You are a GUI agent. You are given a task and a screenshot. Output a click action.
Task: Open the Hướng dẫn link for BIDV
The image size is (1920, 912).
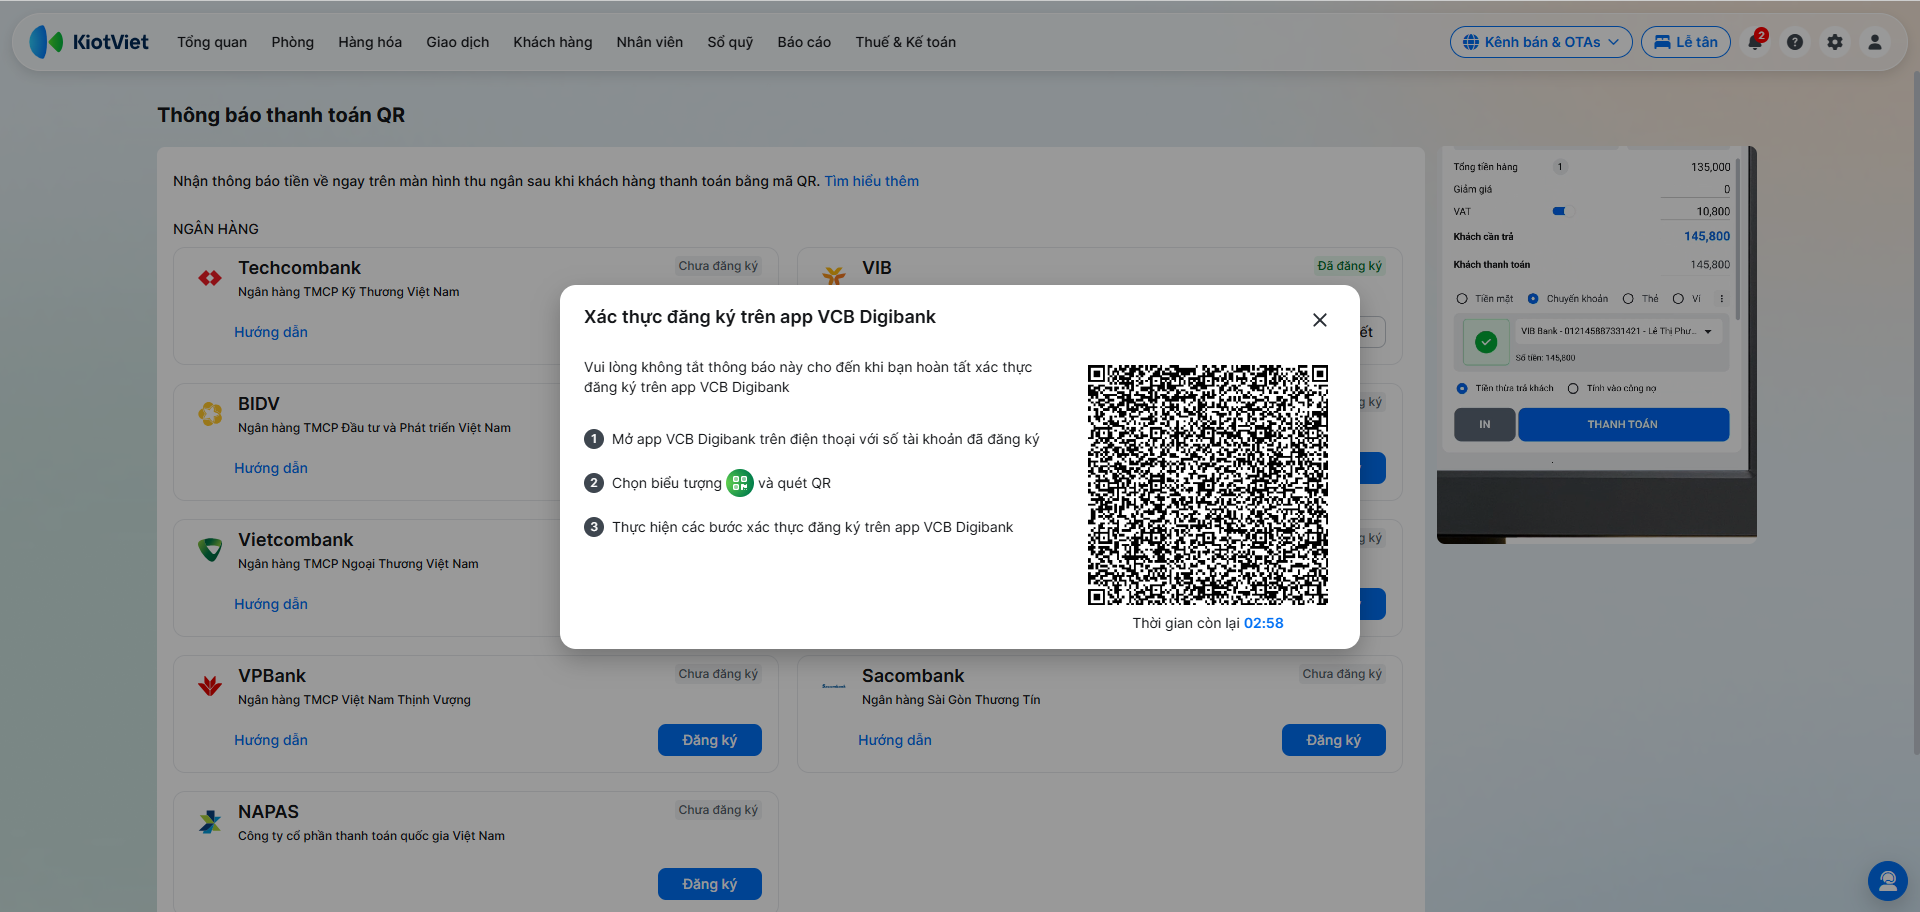click(271, 468)
